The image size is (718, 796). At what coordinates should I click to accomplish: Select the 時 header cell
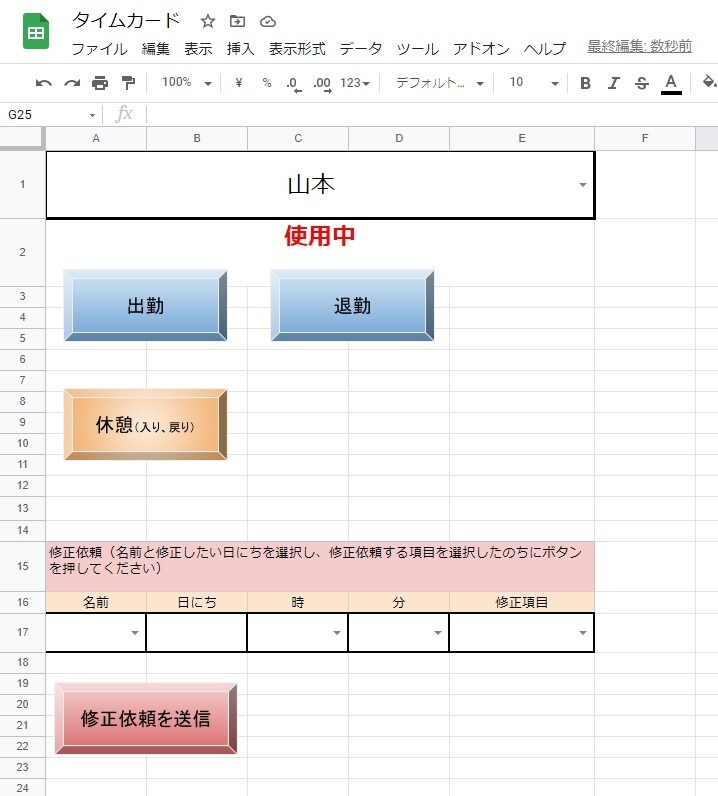298,602
